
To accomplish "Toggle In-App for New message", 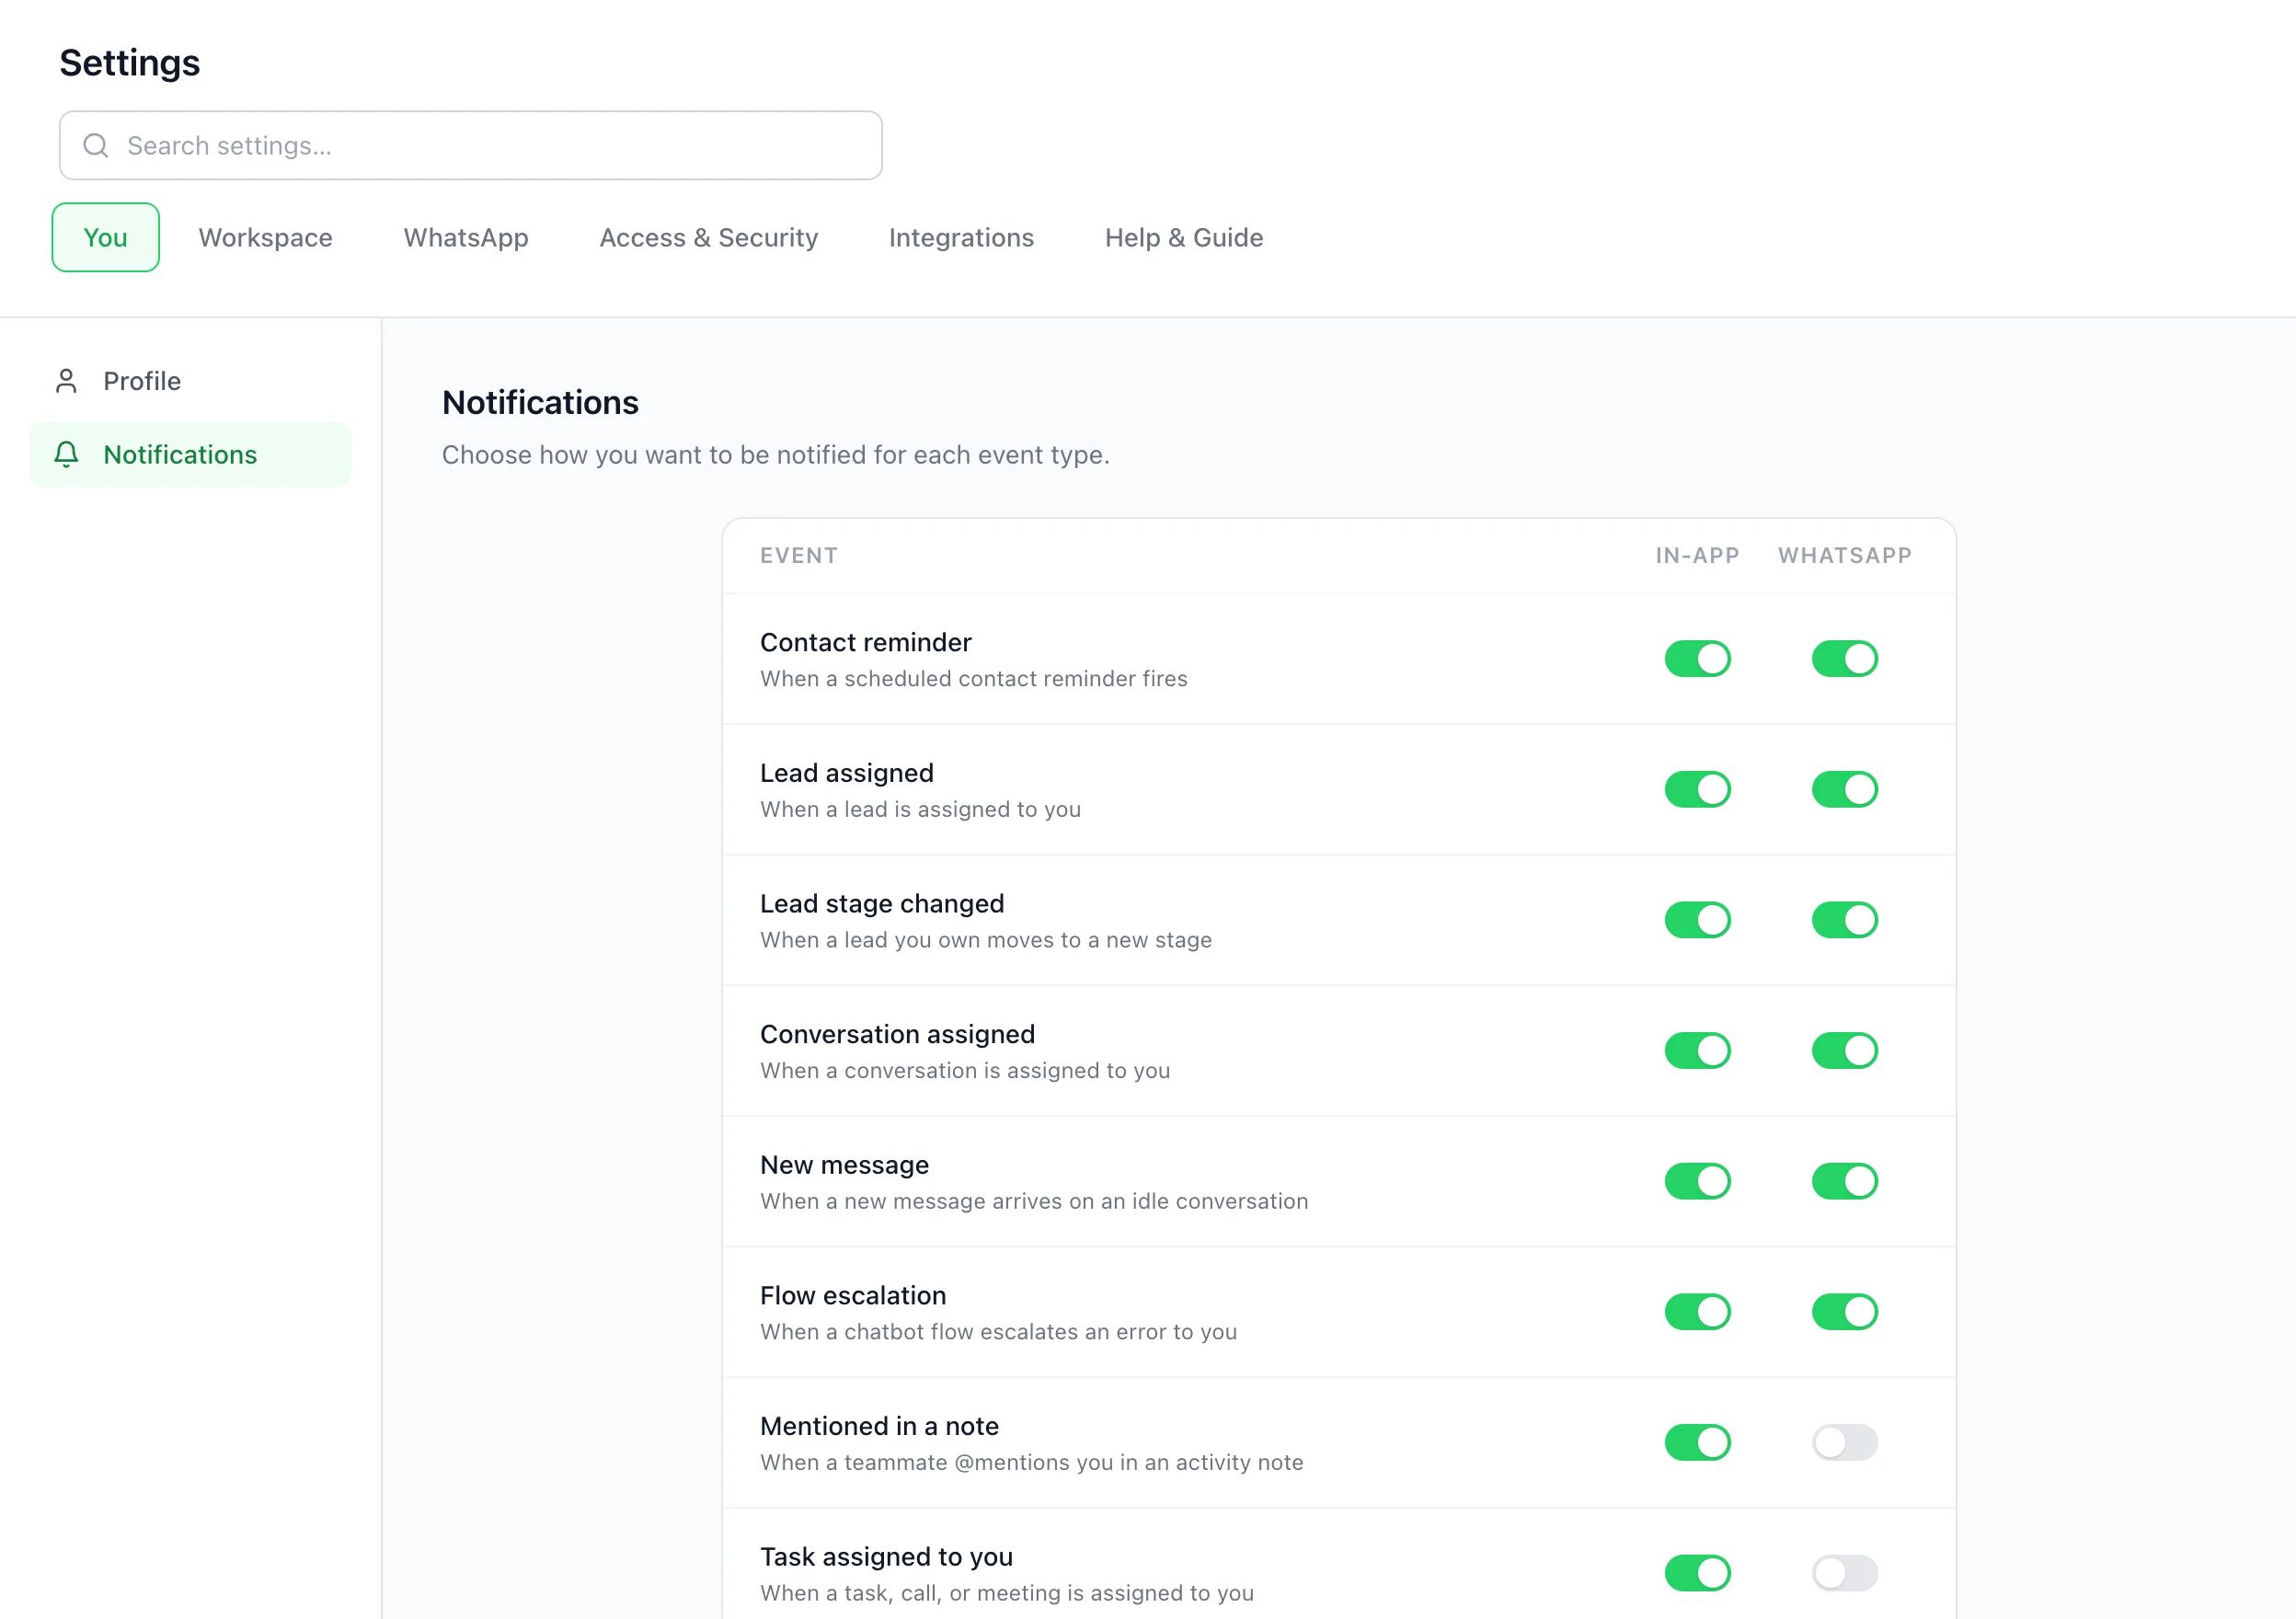I will [1697, 1182].
